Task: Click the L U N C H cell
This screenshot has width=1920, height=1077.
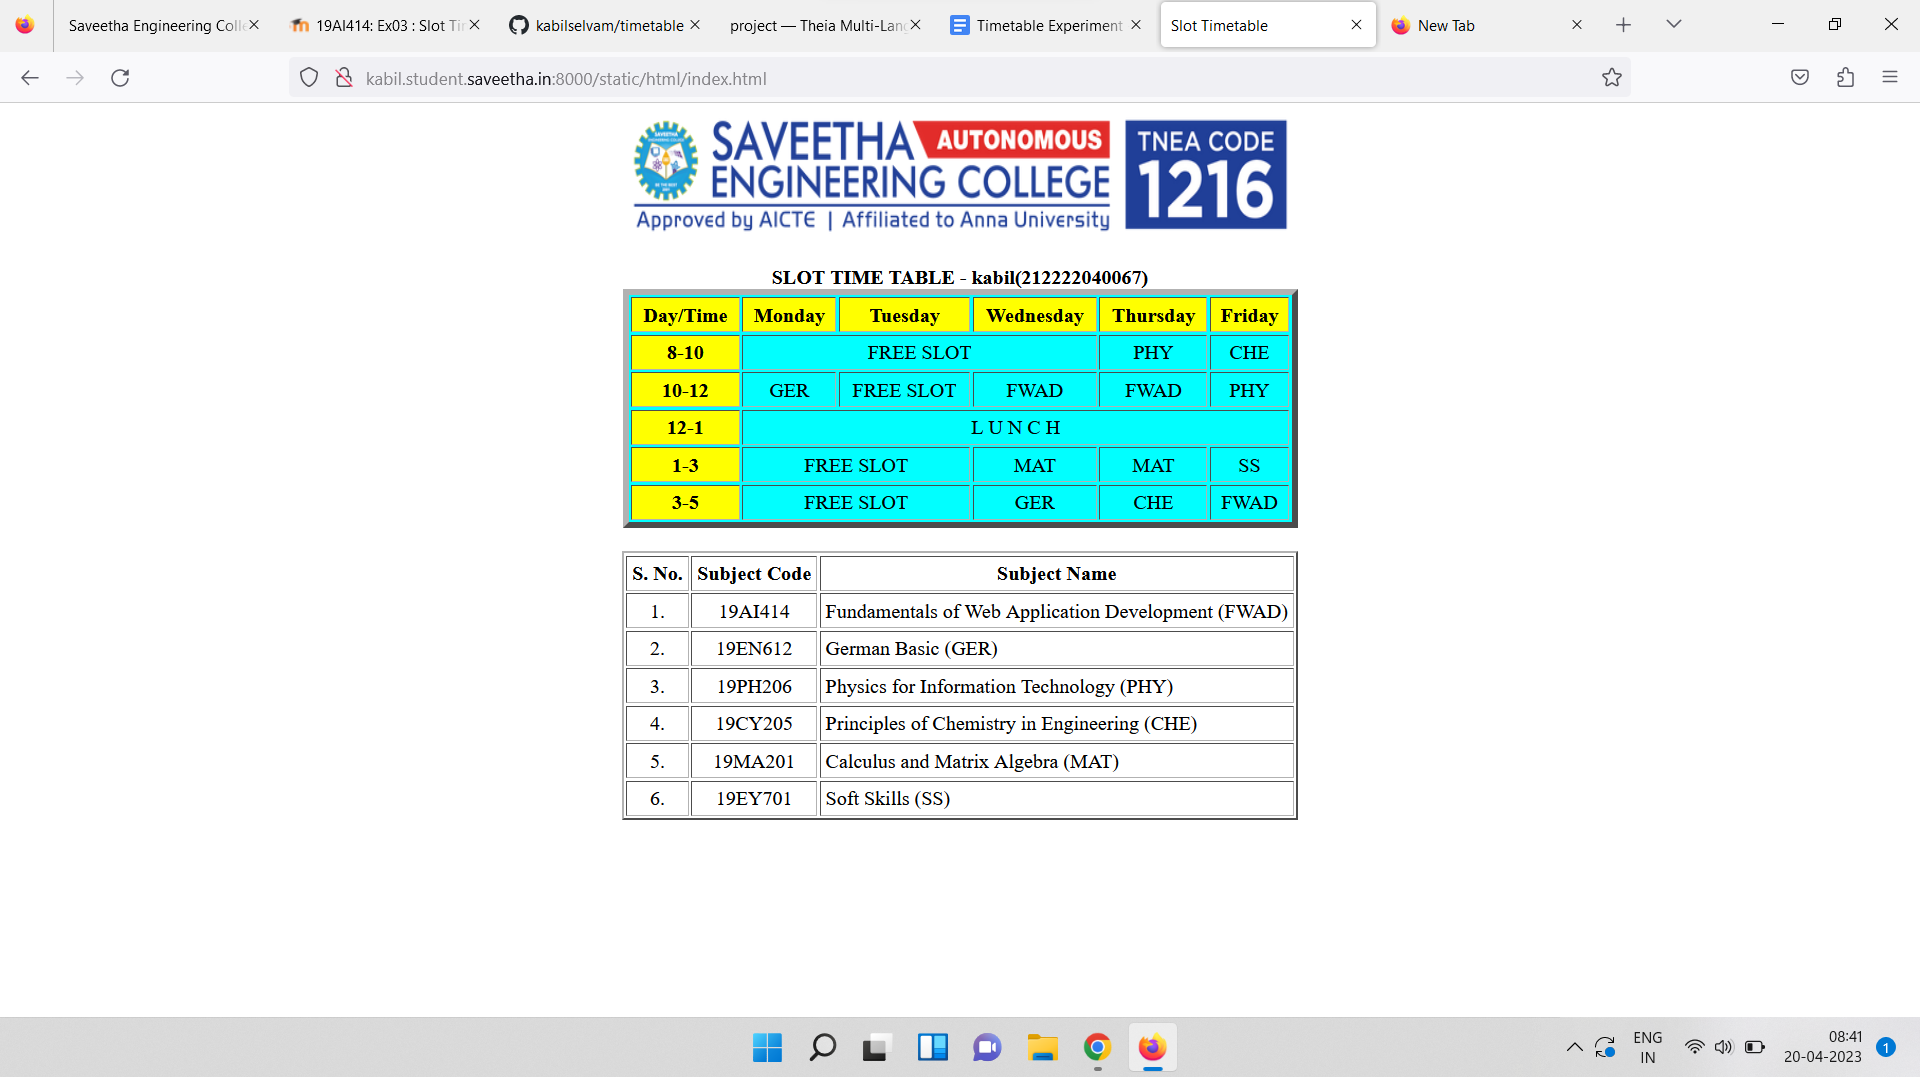Action: tap(1015, 428)
